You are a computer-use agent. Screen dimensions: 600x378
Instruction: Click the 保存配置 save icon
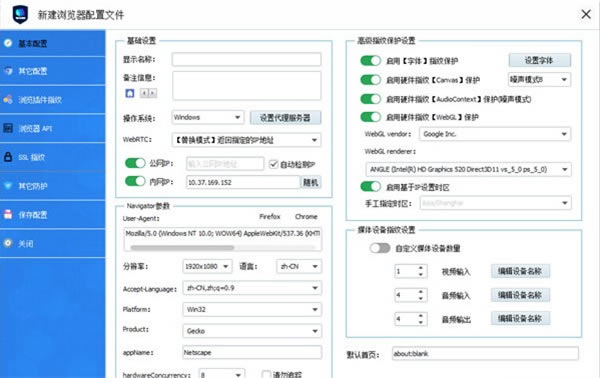[8, 214]
